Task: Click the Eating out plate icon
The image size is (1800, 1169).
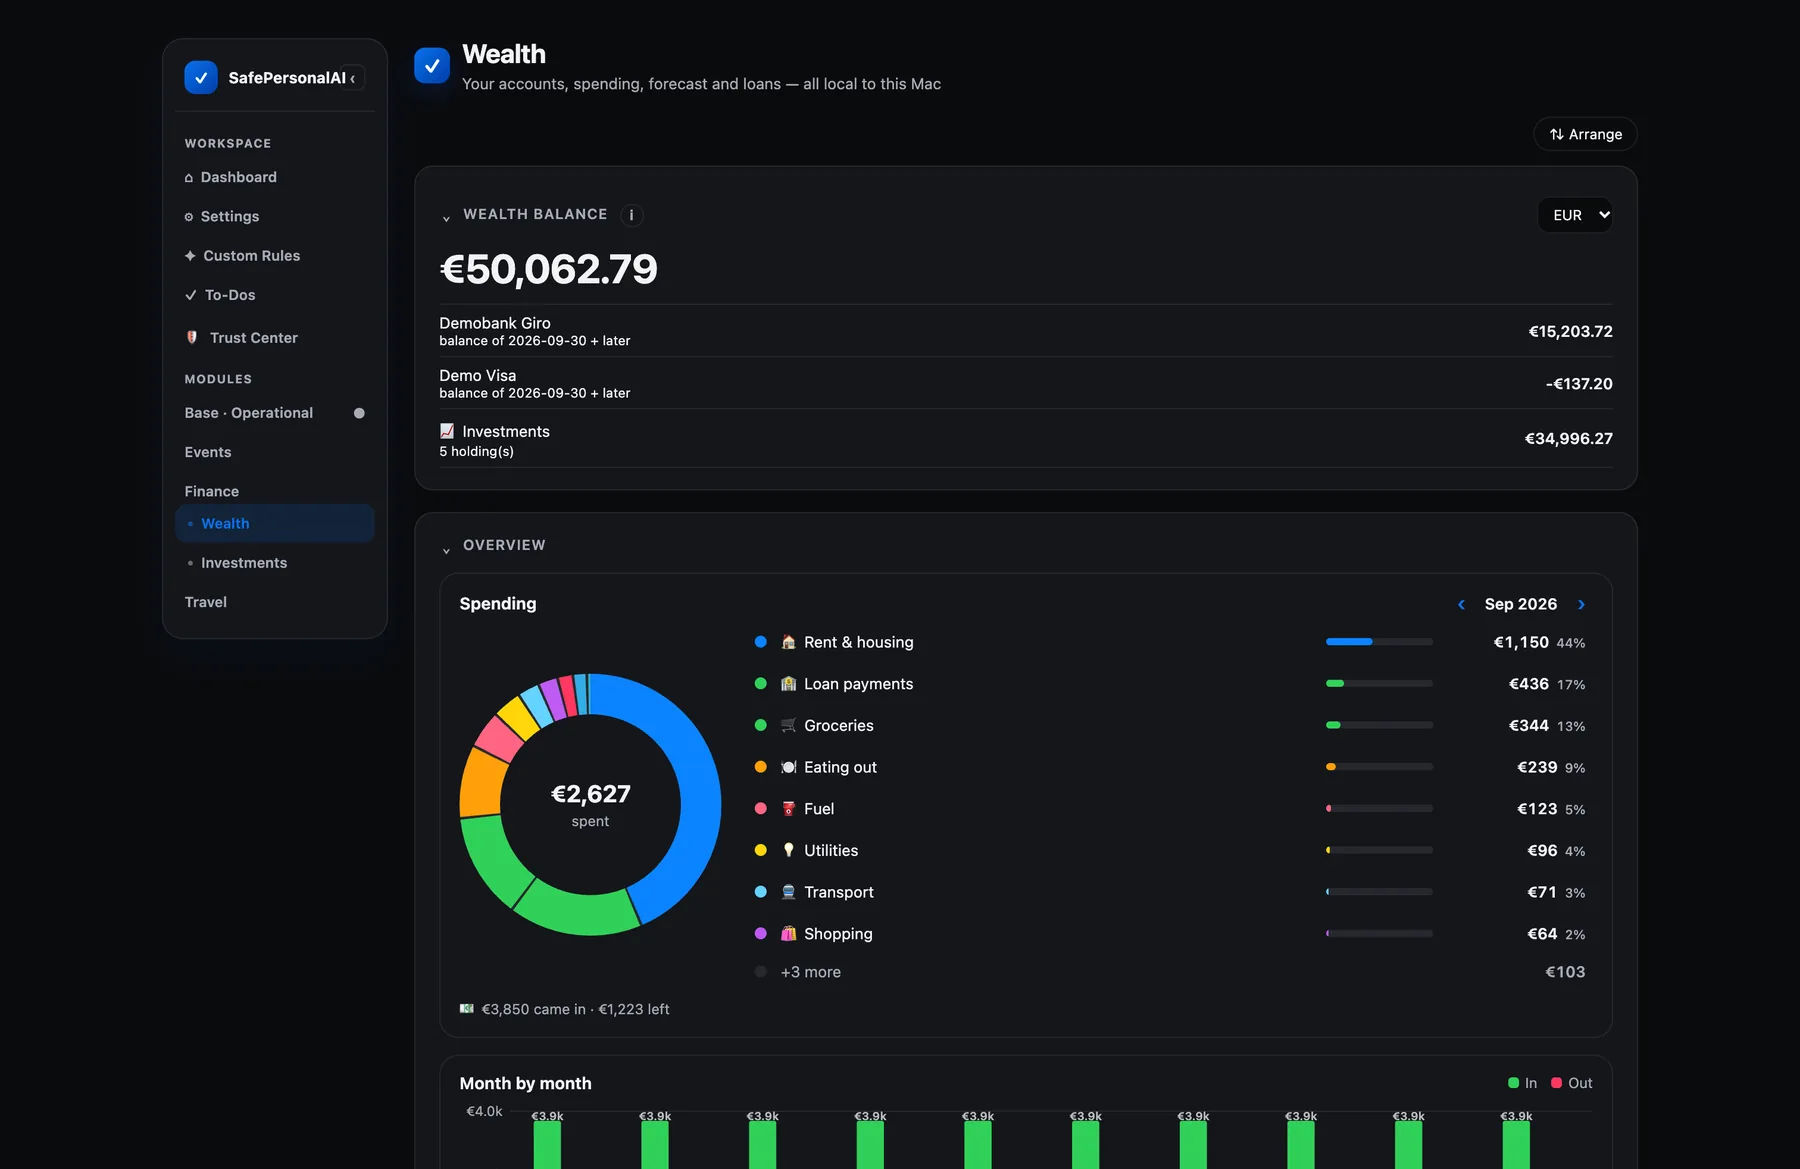Action: pyautogui.click(x=788, y=767)
